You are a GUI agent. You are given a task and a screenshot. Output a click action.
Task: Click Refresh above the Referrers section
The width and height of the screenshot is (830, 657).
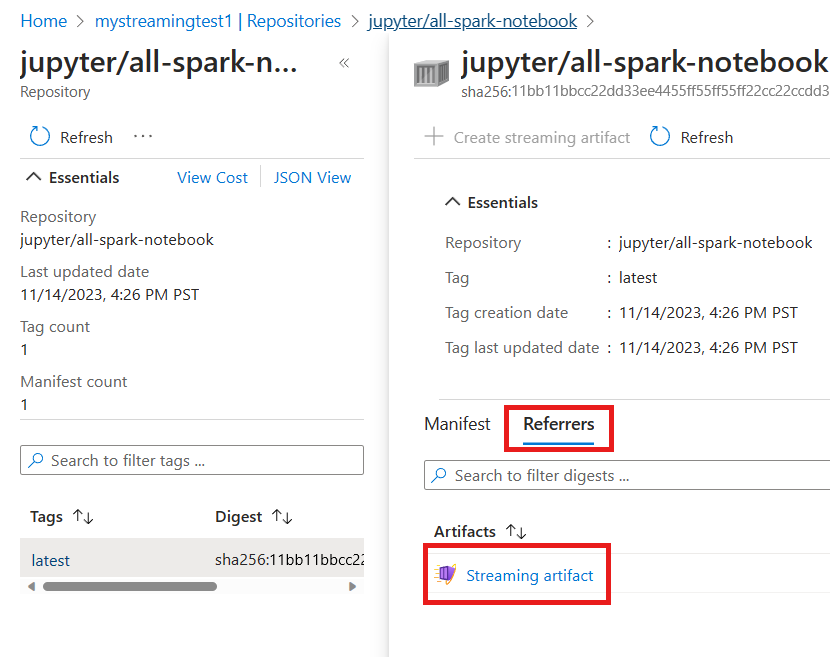[660, 137]
